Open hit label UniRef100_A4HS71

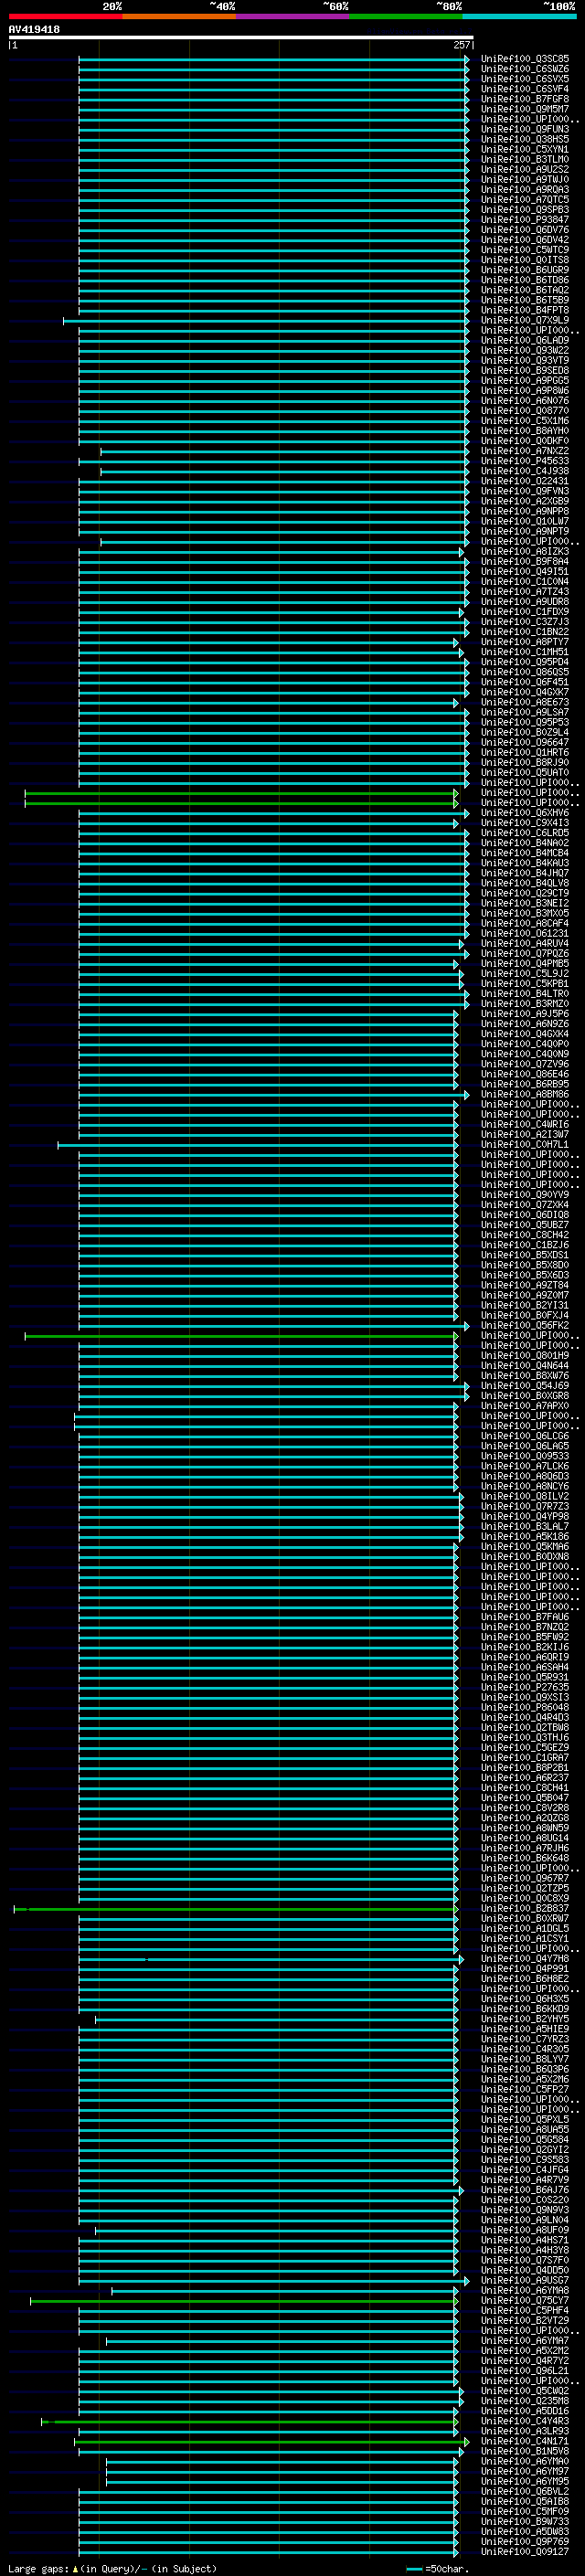tap(525, 2241)
